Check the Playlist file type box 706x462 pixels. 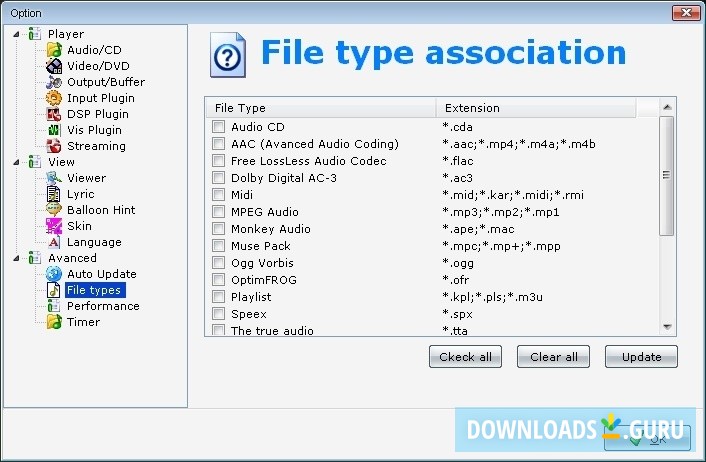coord(218,297)
